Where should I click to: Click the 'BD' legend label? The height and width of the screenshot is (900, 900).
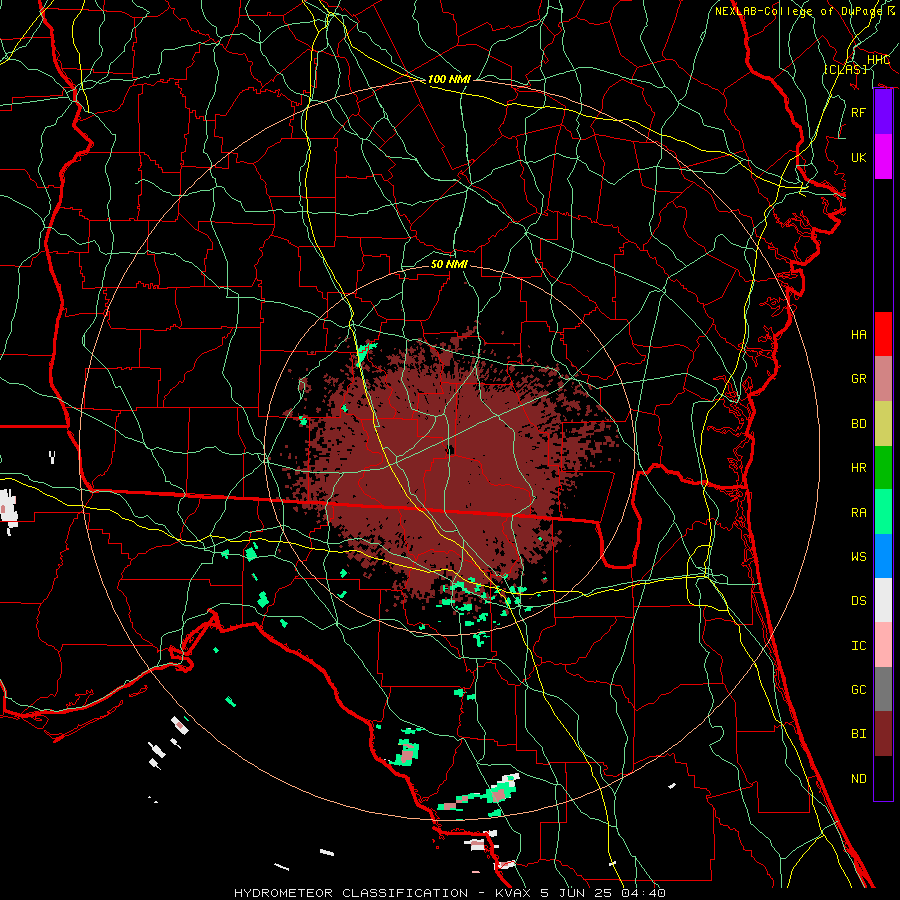click(x=859, y=424)
